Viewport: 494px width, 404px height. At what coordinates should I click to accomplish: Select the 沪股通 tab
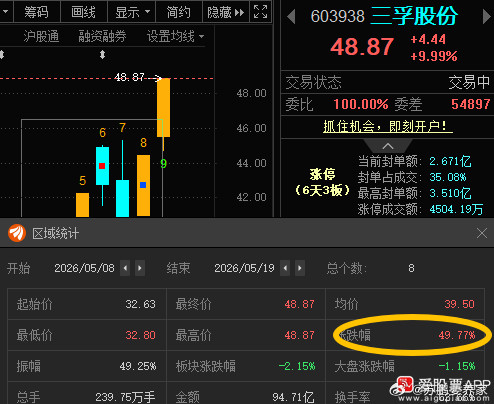pyautogui.click(x=41, y=36)
